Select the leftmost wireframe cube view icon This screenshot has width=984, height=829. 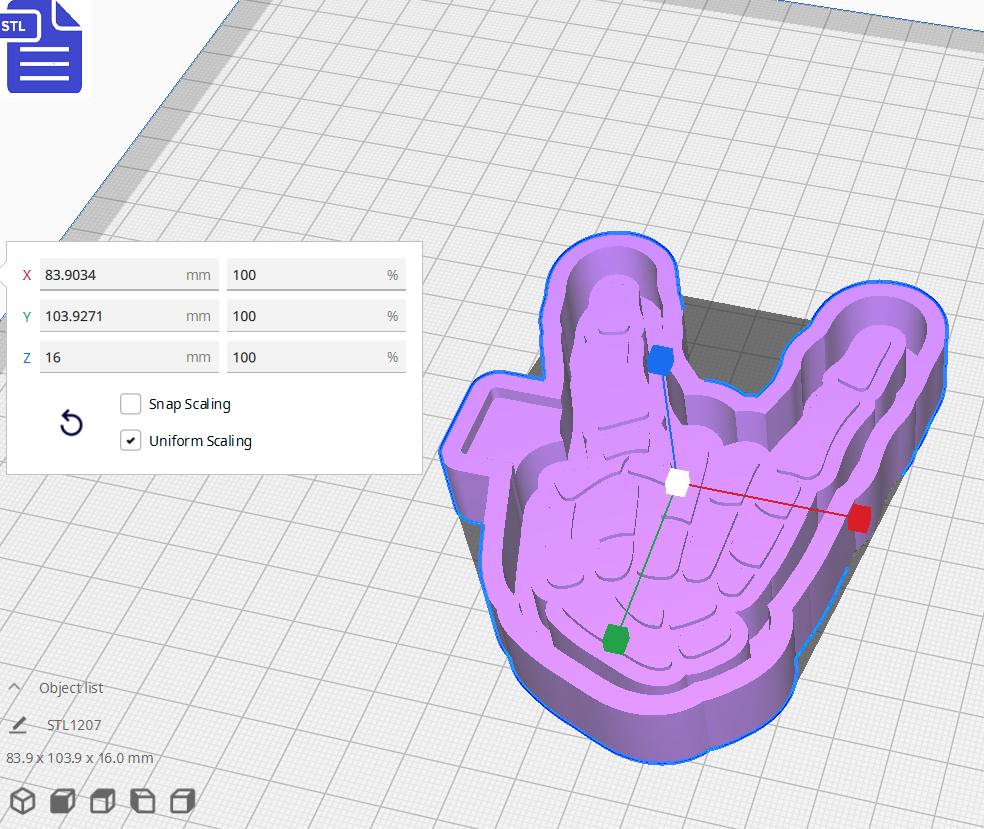(x=22, y=801)
